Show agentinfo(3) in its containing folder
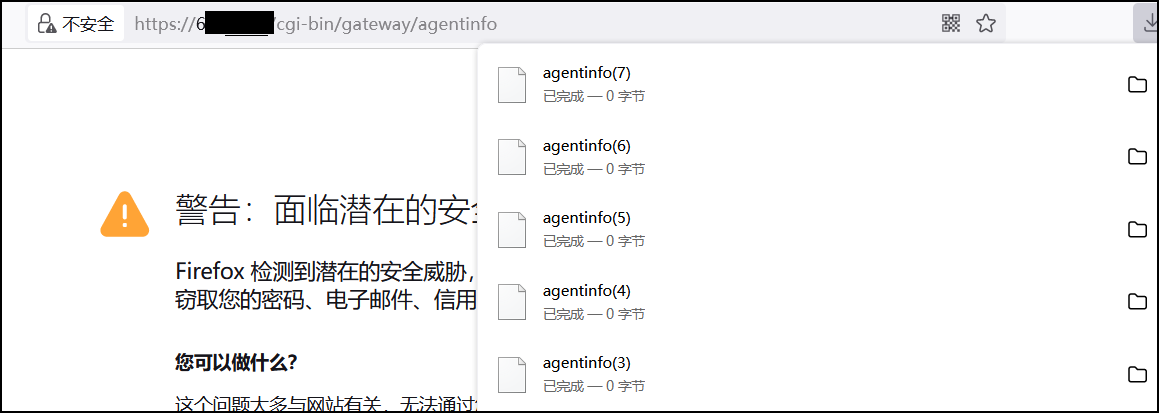1159x413 pixels. click(1137, 374)
